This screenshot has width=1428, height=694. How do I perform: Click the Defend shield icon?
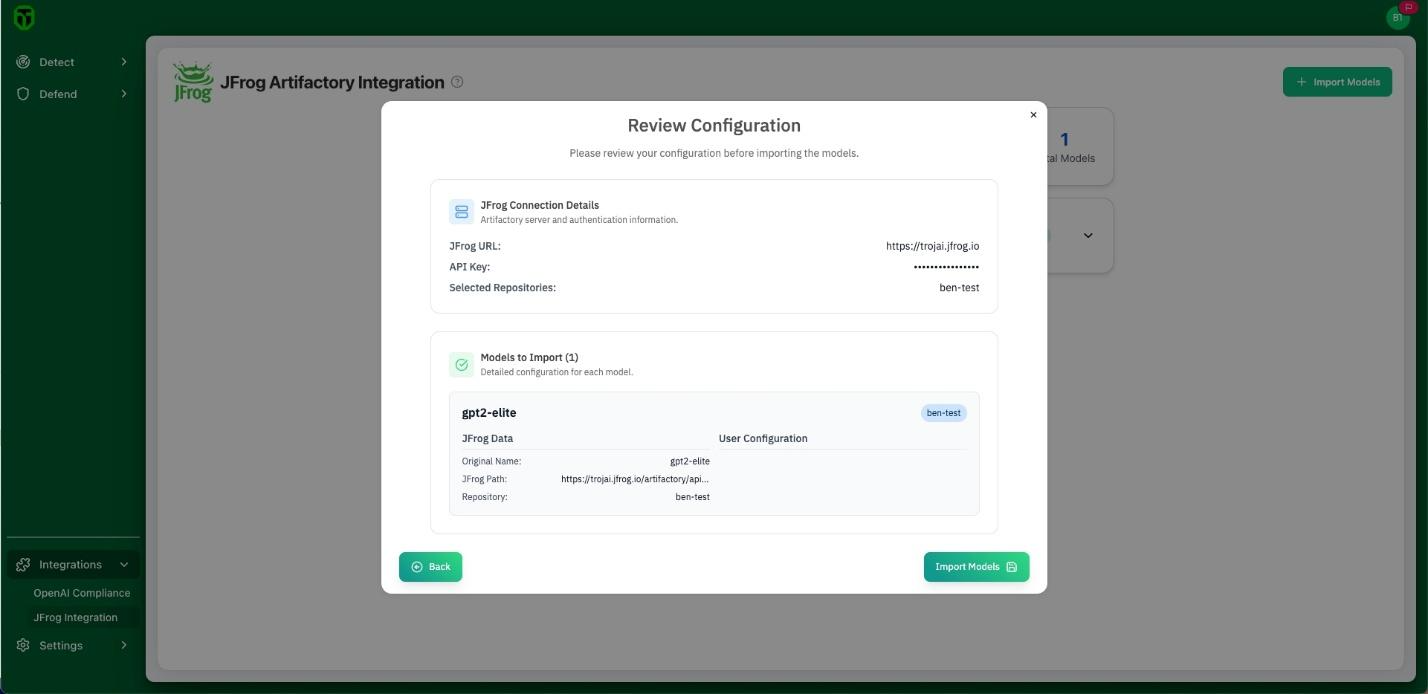pos(23,94)
